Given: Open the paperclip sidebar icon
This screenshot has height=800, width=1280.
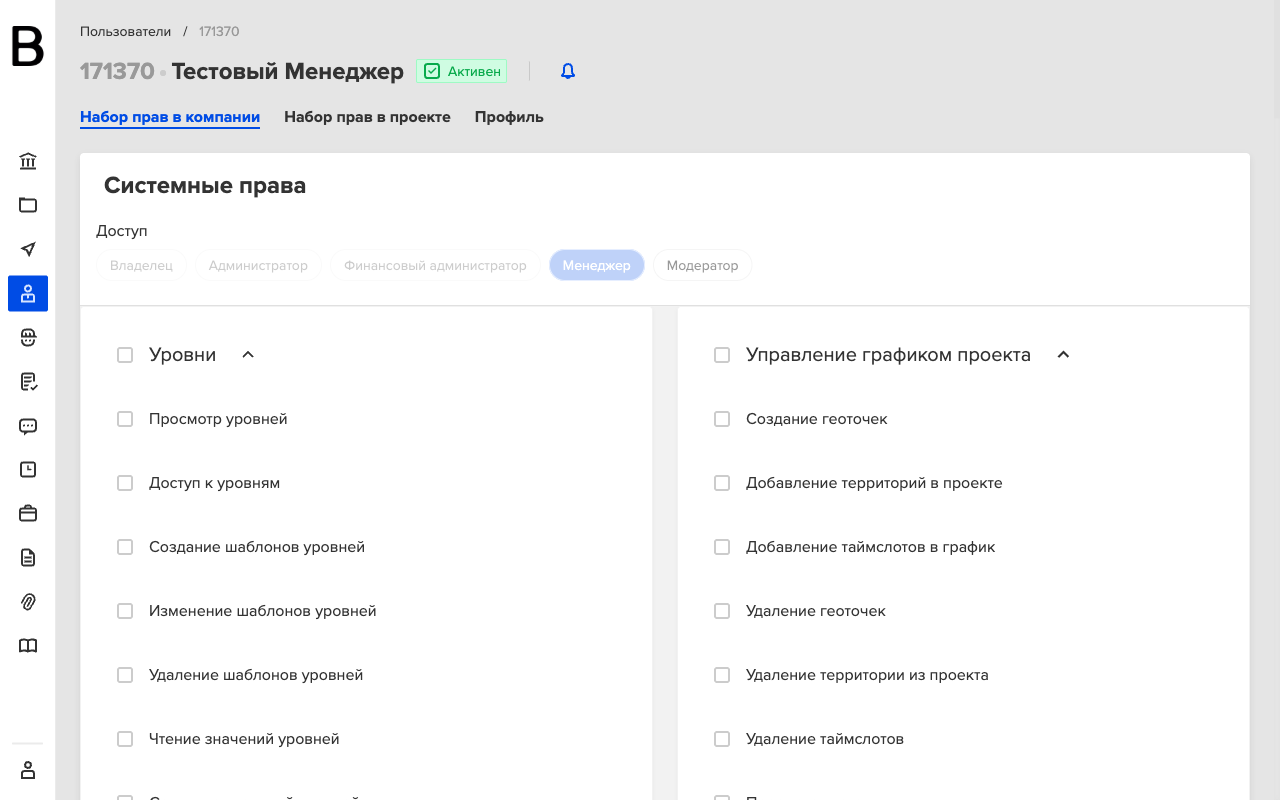Looking at the screenshot, I should [x=28, y=601].
